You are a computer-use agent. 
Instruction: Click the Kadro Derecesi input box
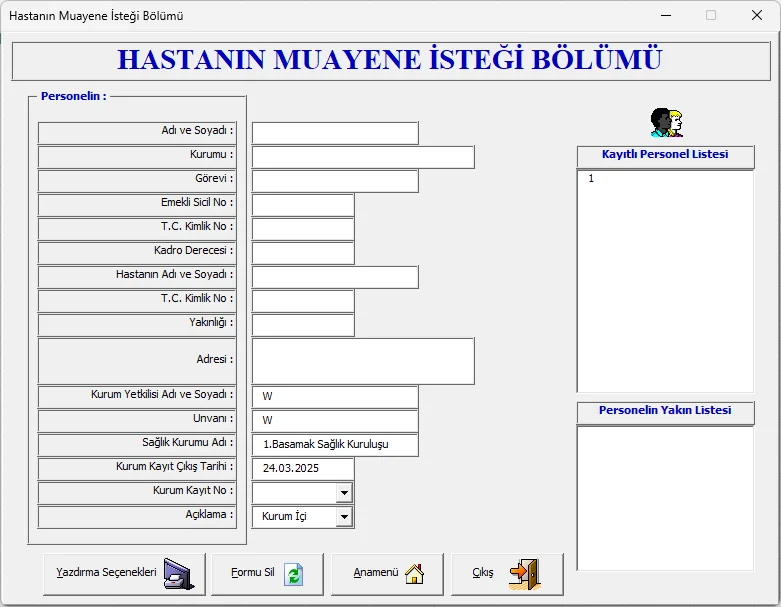click(x=302, y=253)
